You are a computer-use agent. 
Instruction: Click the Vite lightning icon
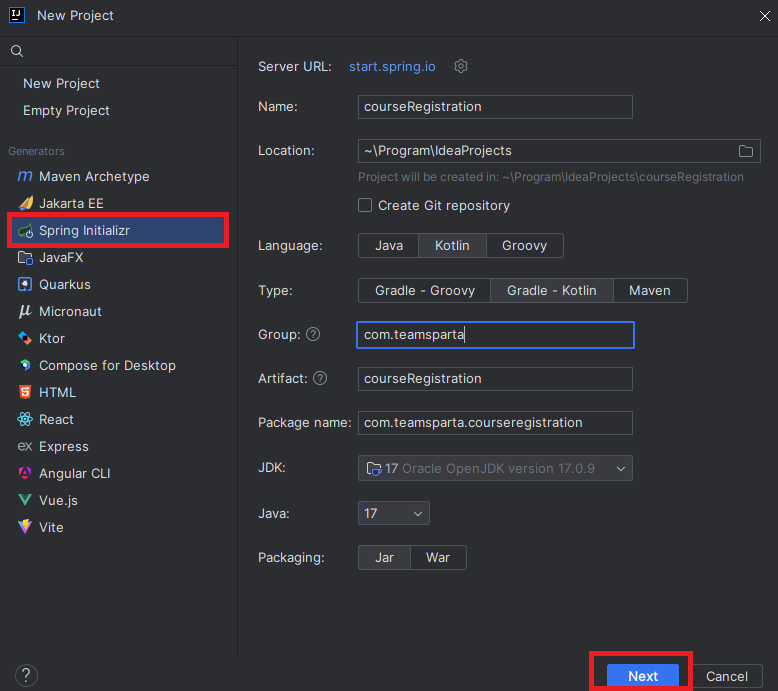pos(25,527)
